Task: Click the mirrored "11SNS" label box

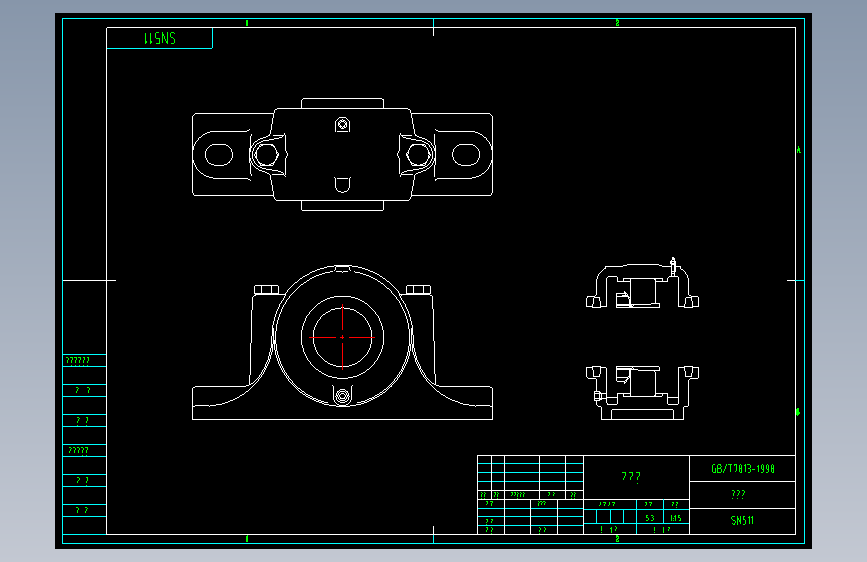Action: click(159, 38)
